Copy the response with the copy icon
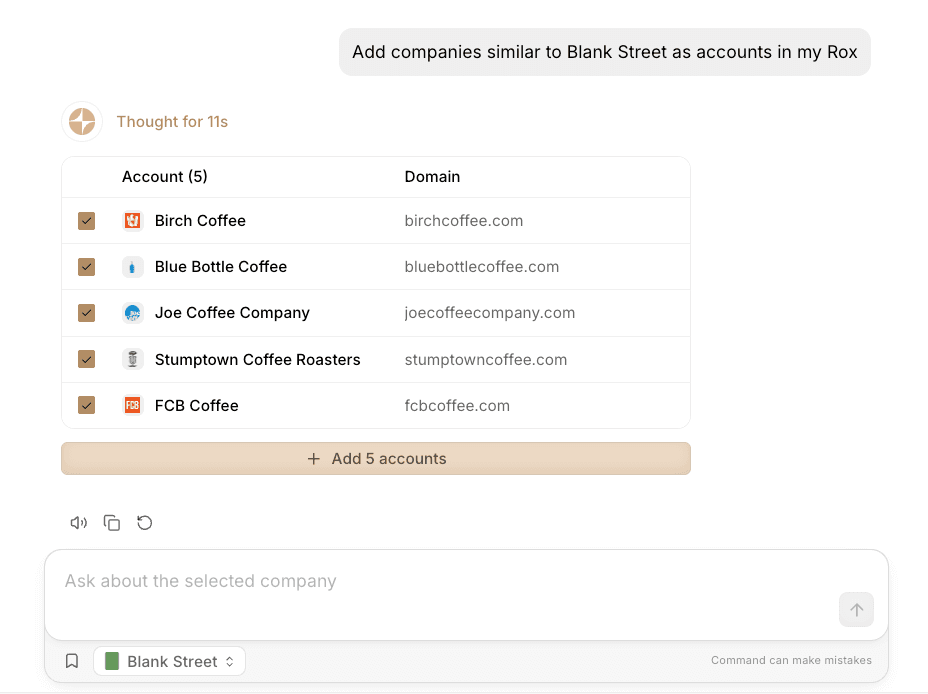Image resolution: width=928 pixels, height=694 pixels. coord(112,523)
